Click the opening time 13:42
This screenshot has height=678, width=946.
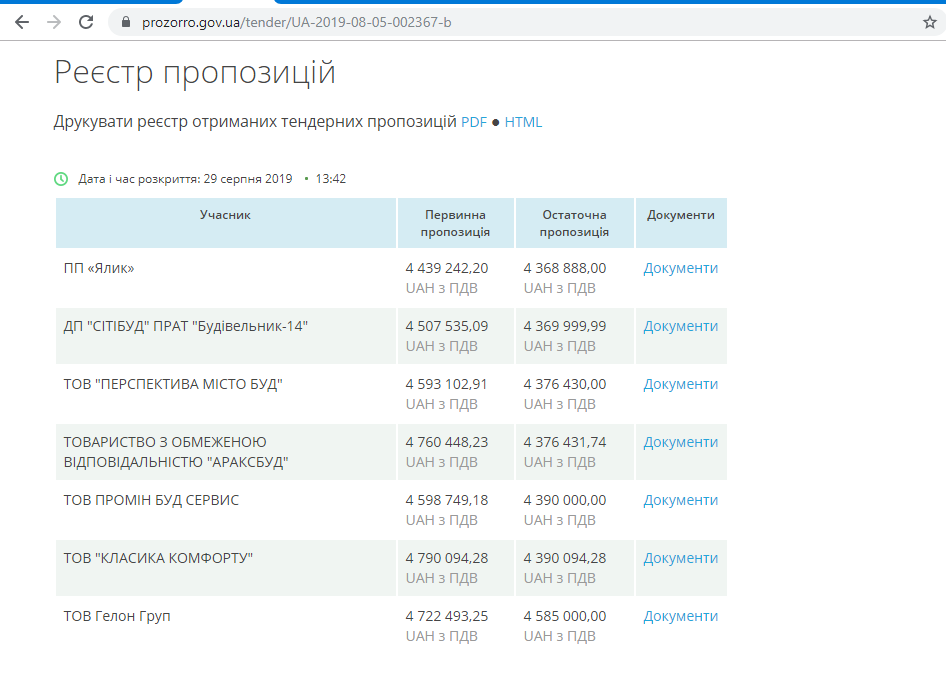coord(331,179)
